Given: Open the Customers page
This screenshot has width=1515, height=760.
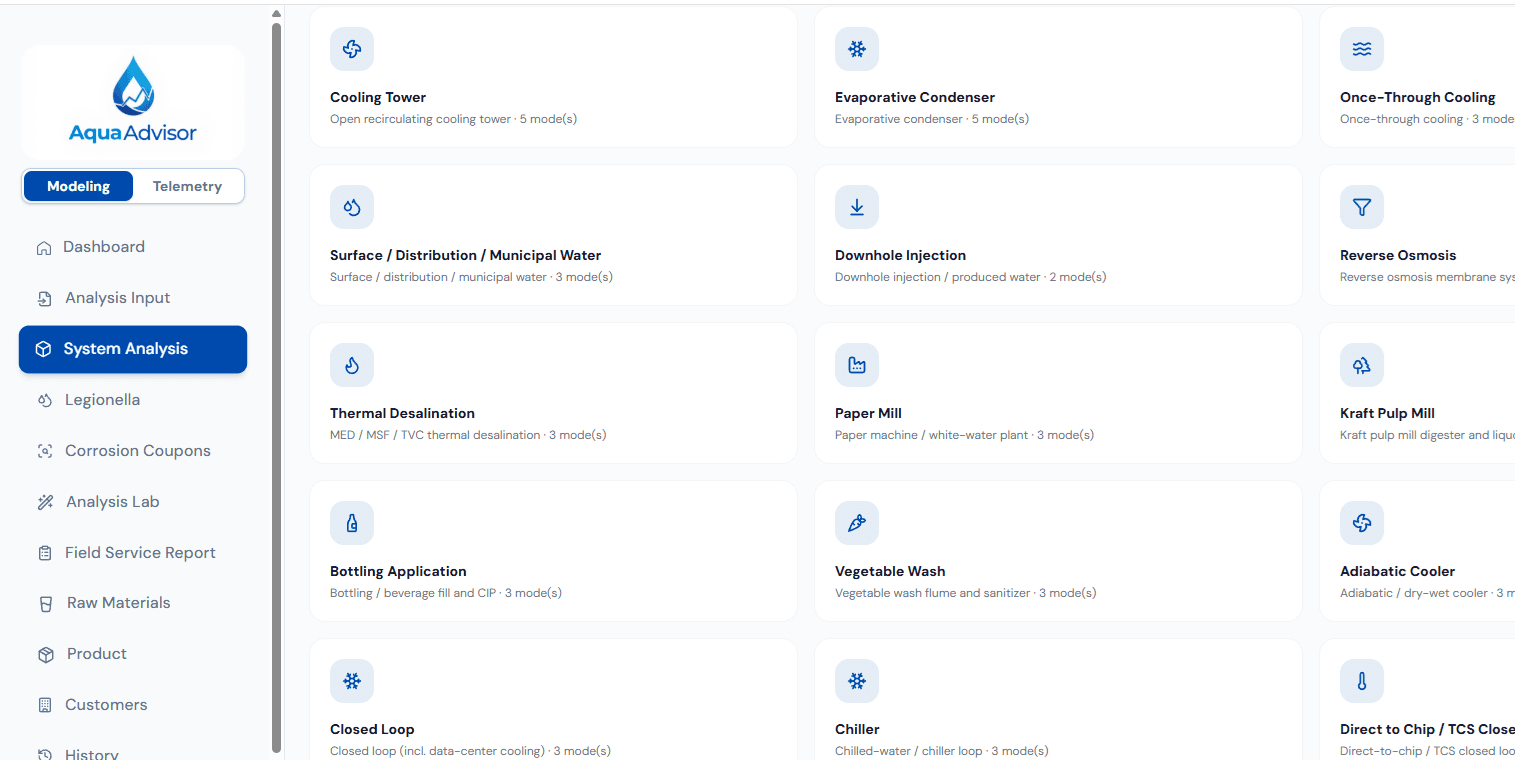Looking at the screenshot, I should pos(133,705).
